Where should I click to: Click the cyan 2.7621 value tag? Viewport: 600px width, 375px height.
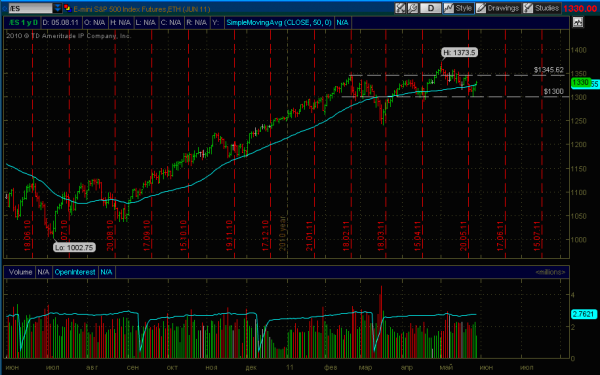[x=584, y=314]
